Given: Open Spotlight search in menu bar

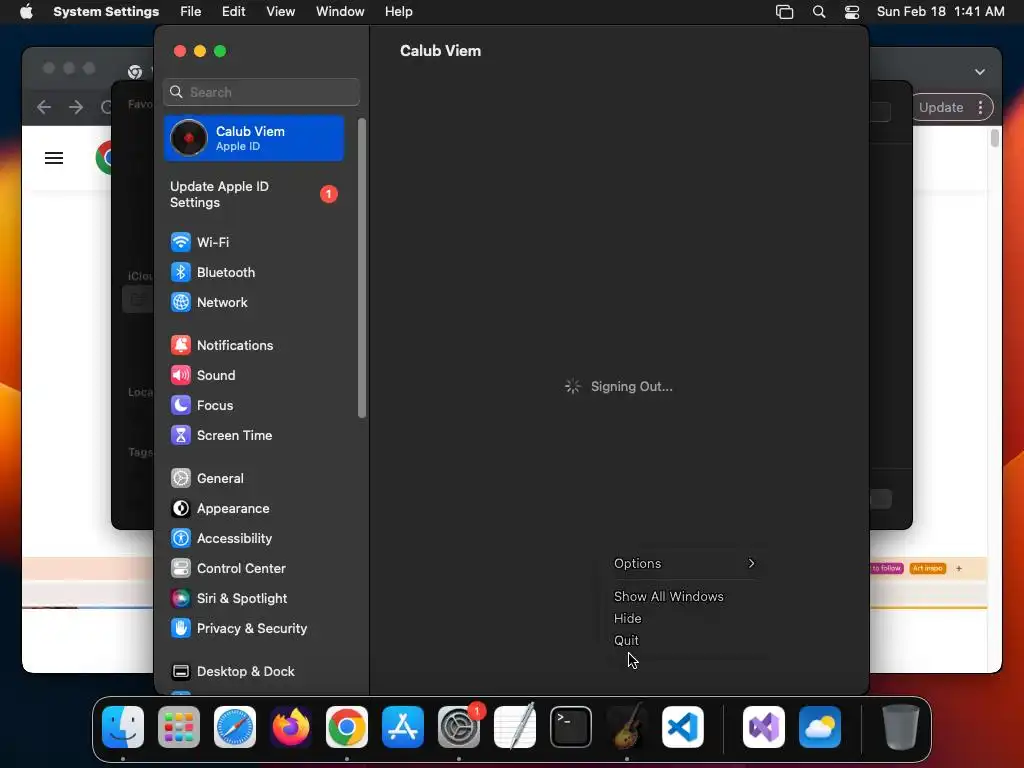Looking at the screenshot, I should pos(819,12).
